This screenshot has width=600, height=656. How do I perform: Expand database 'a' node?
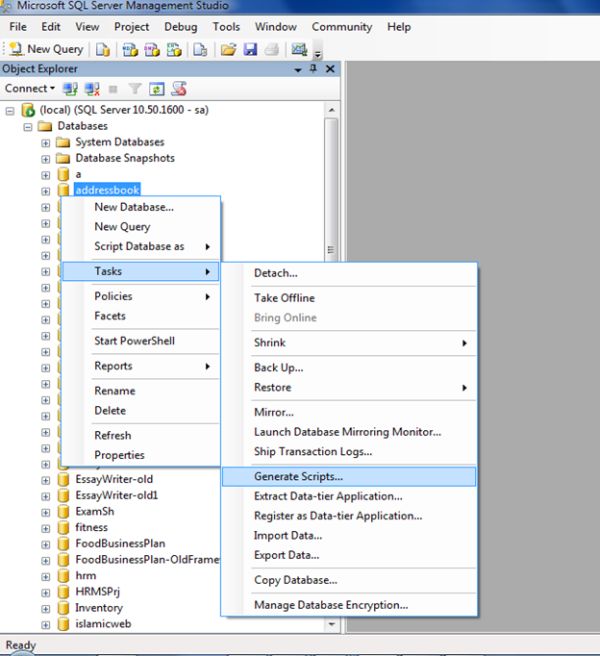pos(46,175)
